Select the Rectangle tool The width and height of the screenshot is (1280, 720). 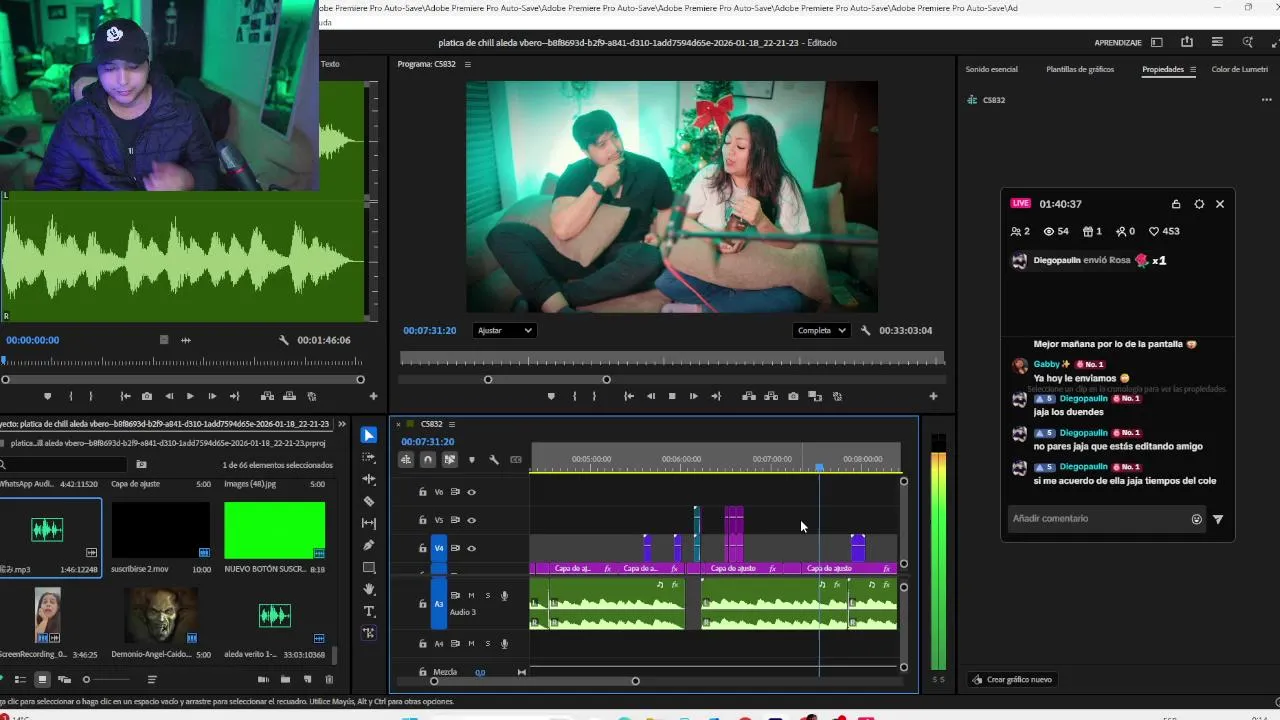tap(369, 567)
